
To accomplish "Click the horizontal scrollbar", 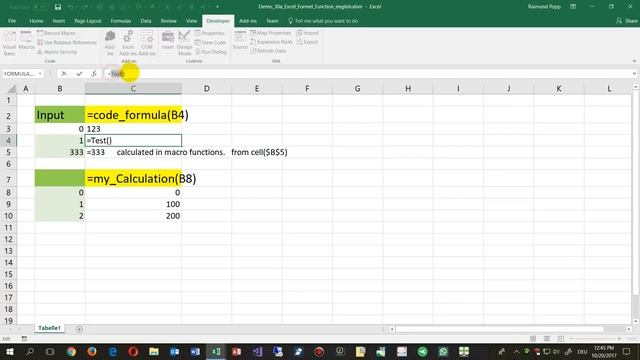I will pos(500,329).
